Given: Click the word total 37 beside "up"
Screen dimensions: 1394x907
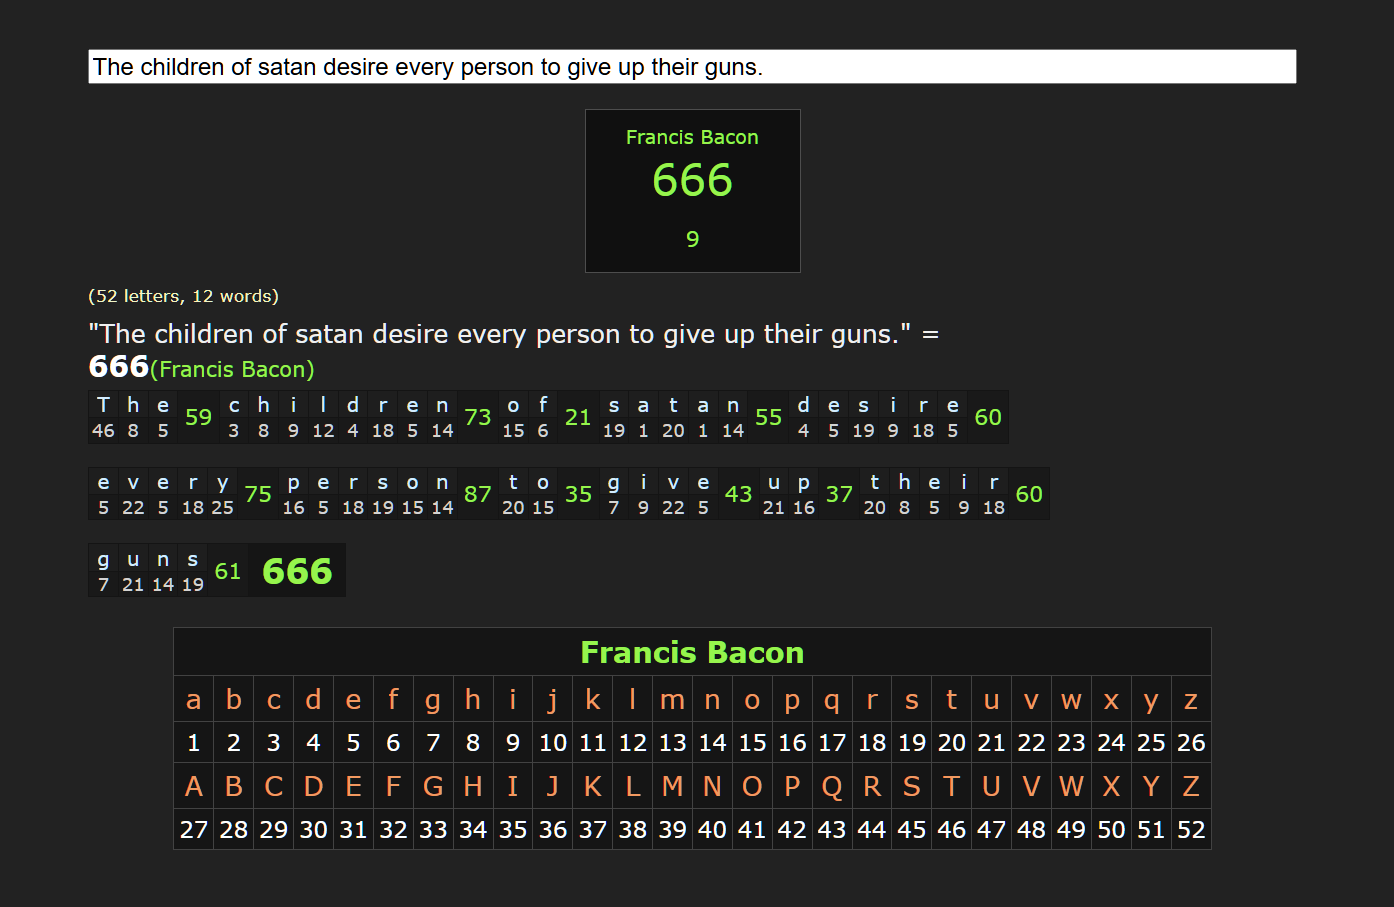Looking at the screenshot, I should pyautogui.click(x=839, y=494).
